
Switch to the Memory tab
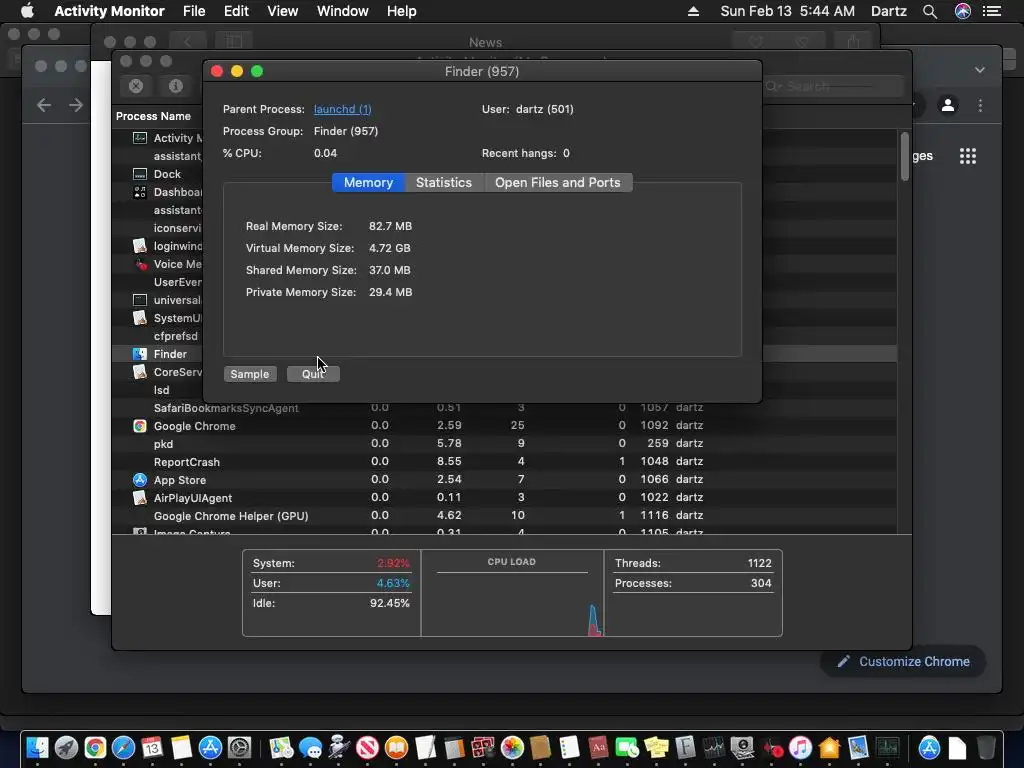click(368, 182)
